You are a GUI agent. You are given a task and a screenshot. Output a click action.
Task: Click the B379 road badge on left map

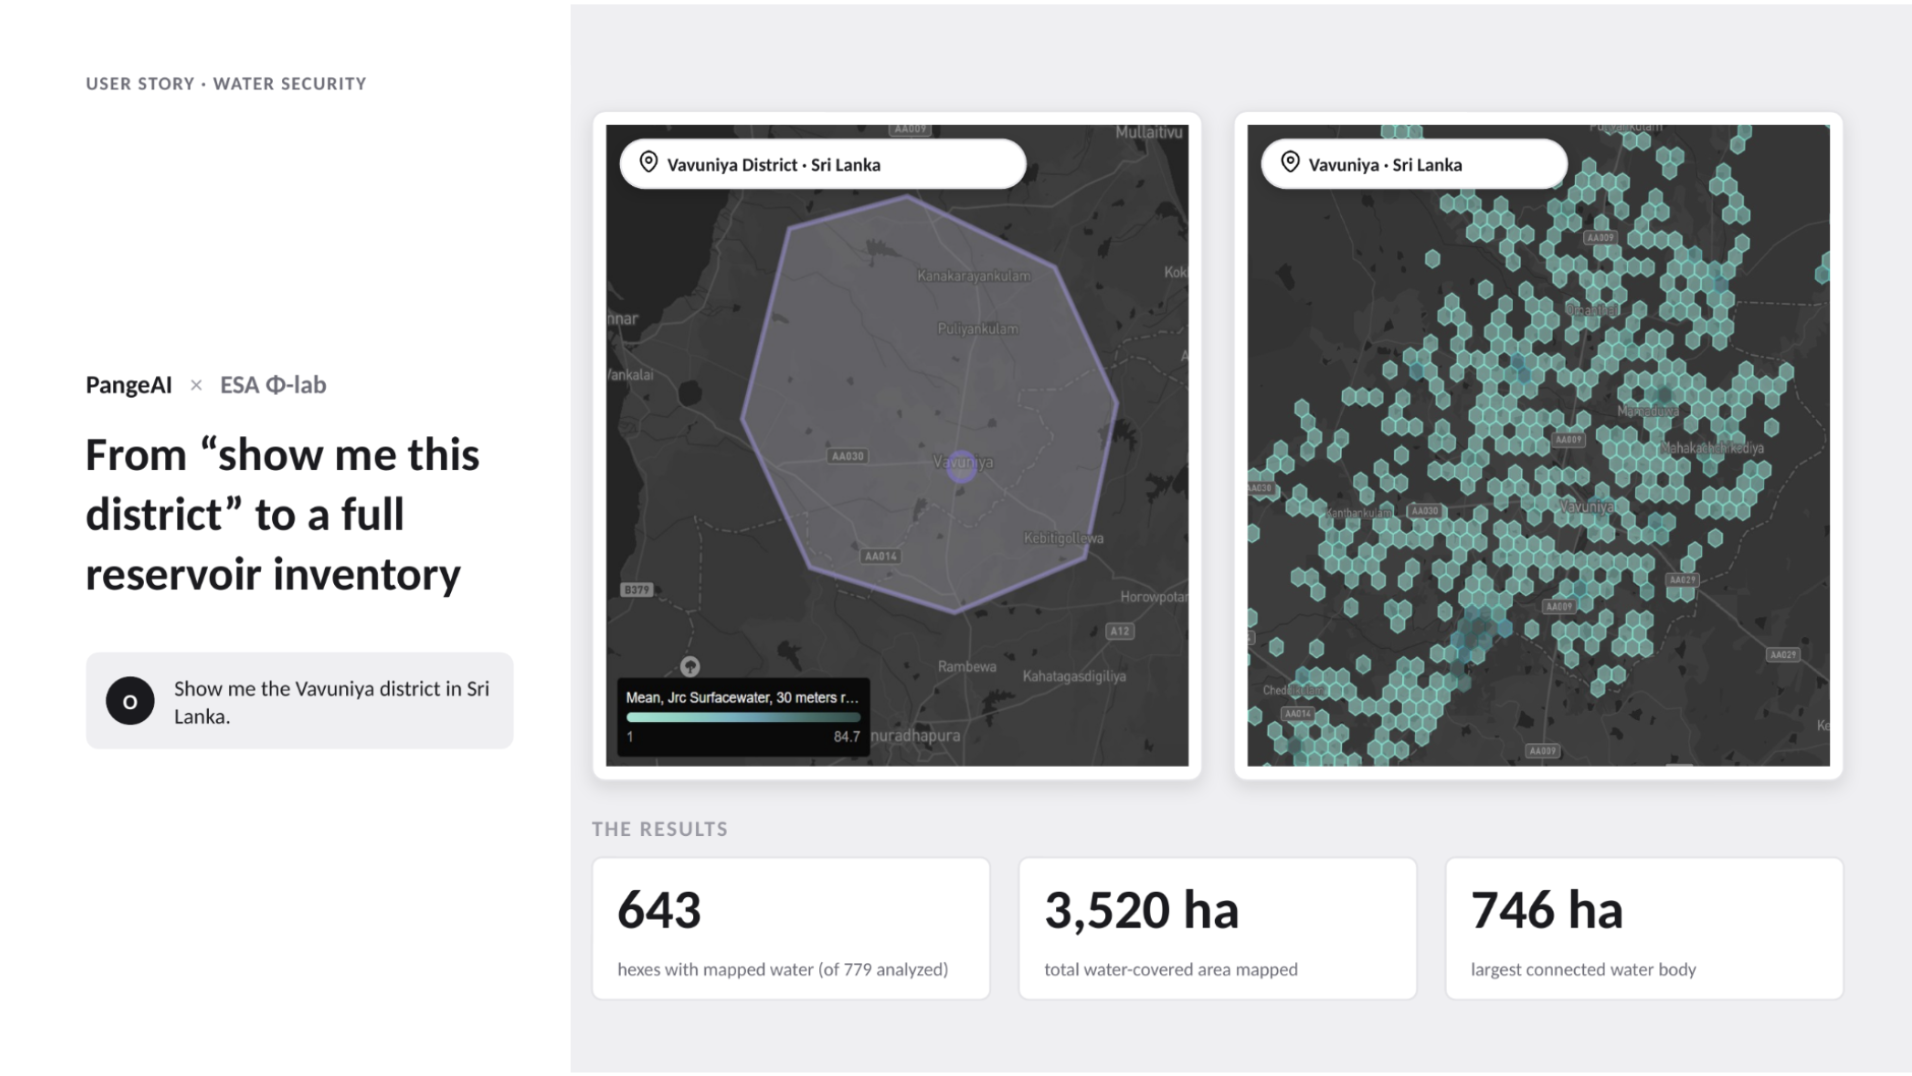(637, 589)
